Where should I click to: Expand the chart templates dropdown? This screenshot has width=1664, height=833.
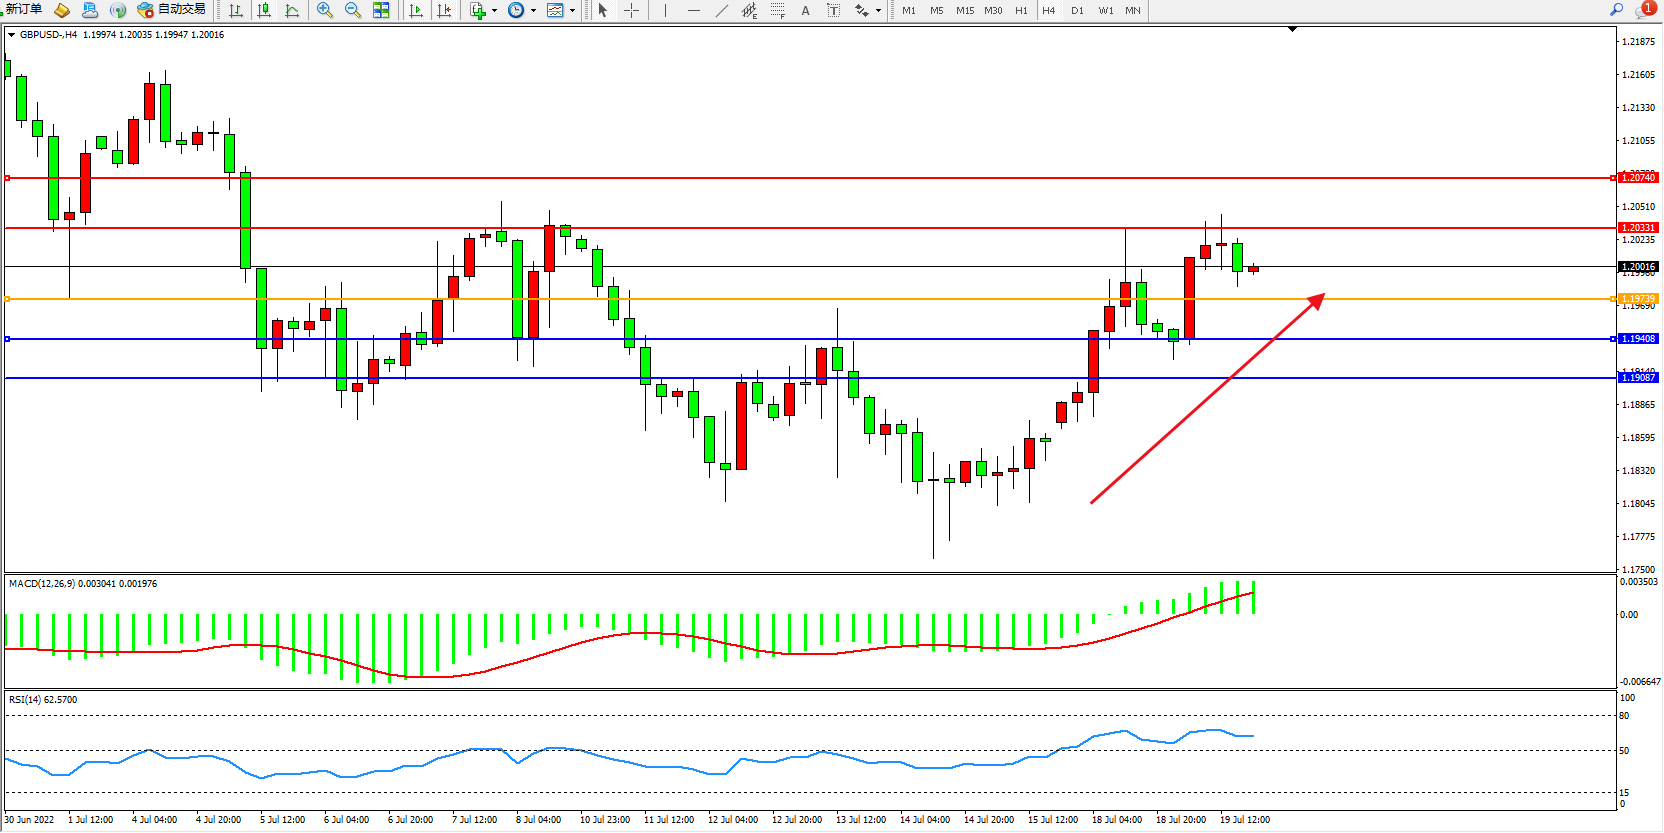click(x=572, y=10)
